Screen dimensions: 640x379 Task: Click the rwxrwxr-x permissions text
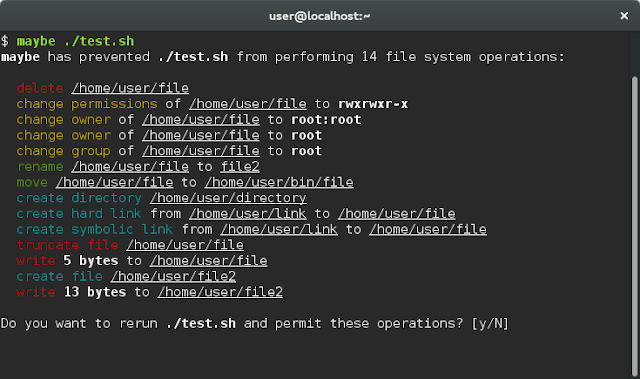pyautogui.click(x=373, y=104)
